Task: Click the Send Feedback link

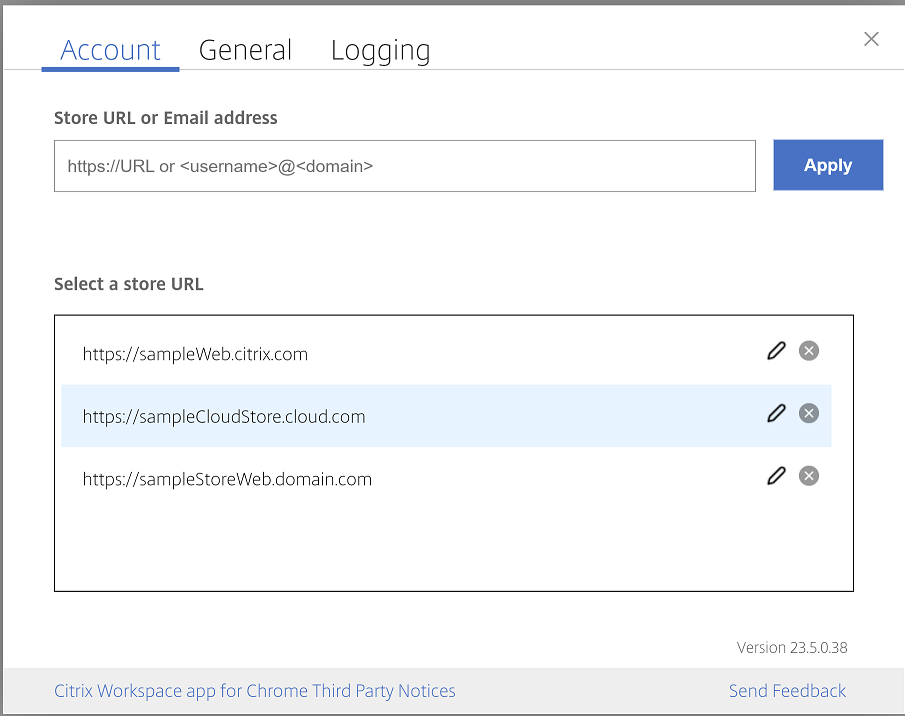Action: click(x=787, y=691)
